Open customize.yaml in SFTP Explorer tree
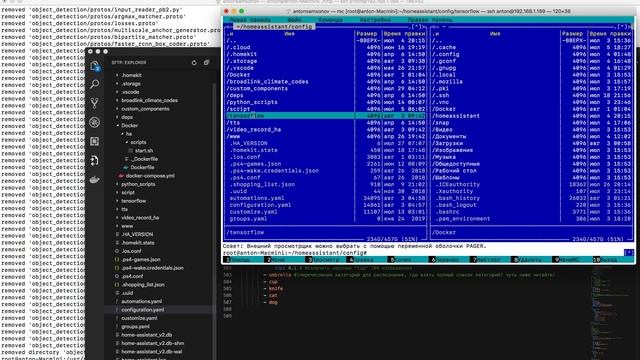This screenshot has width=640, height=360. click(x=139, y=318)
